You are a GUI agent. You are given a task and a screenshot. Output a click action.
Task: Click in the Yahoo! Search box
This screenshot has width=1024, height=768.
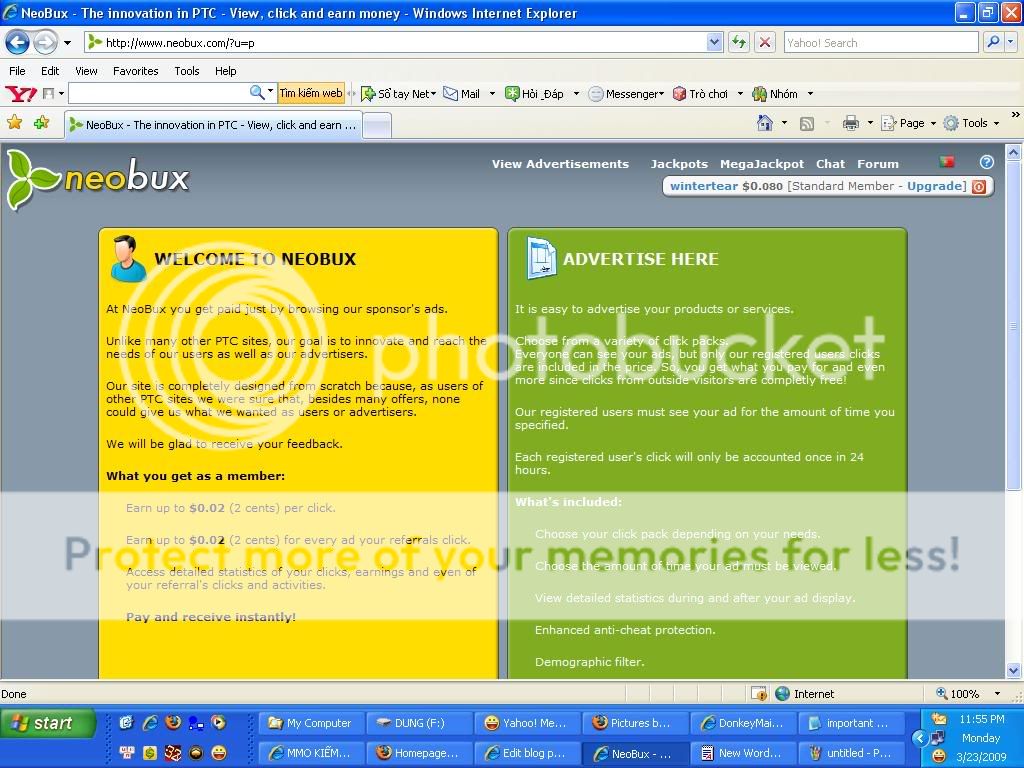click(x=881, y=42)
